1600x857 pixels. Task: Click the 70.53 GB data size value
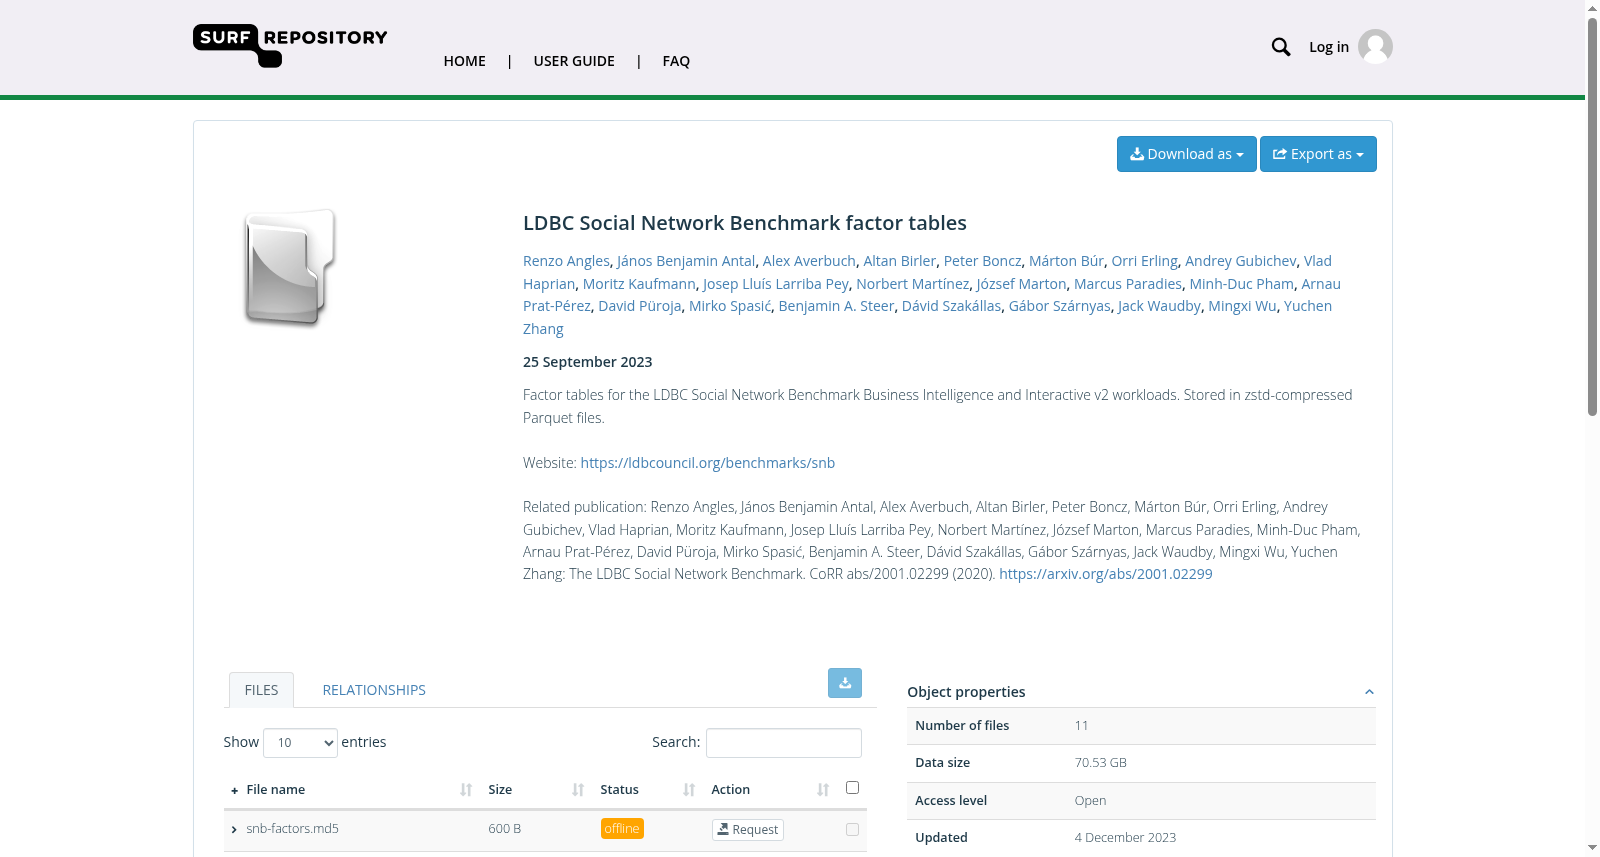pos(1100,763)
